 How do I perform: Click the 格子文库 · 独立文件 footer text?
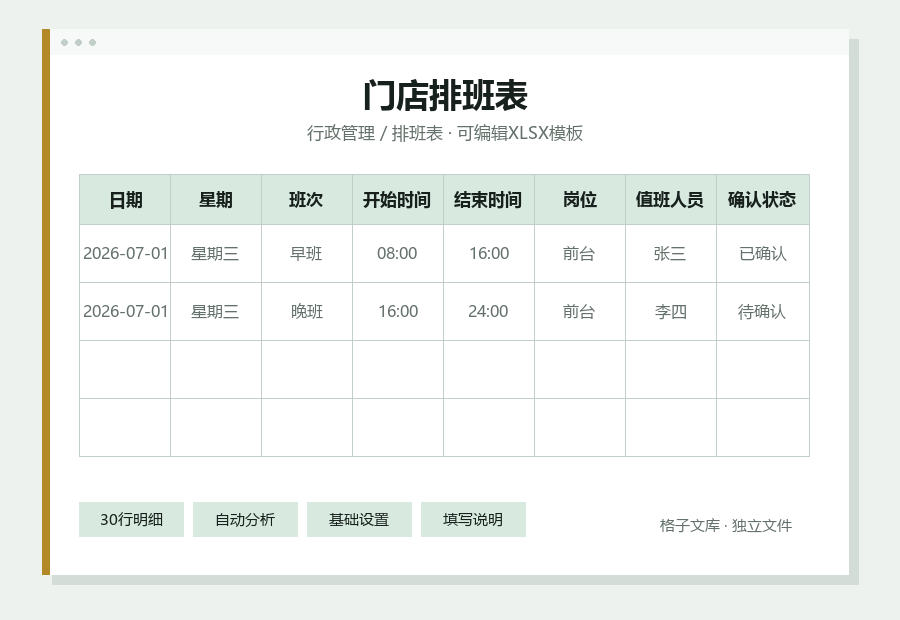pos(726,525)
